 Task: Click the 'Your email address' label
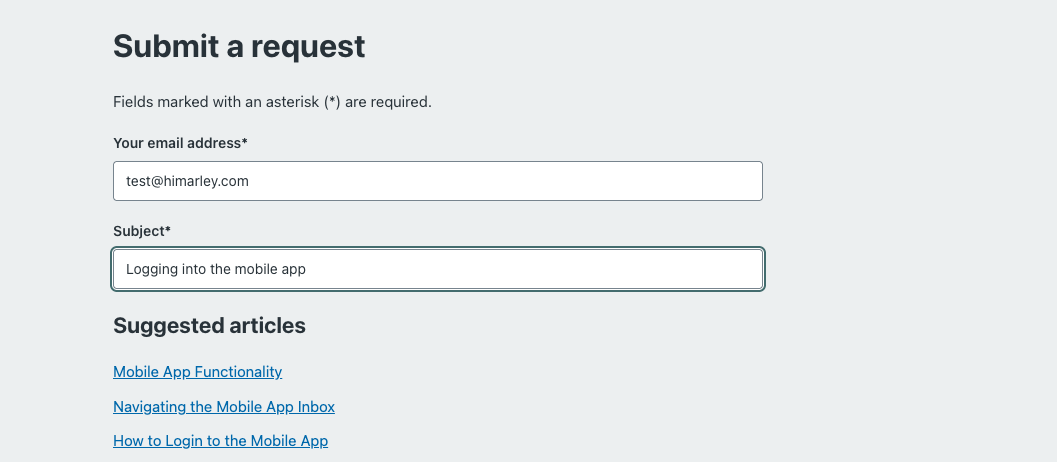[x=180, y=143]
